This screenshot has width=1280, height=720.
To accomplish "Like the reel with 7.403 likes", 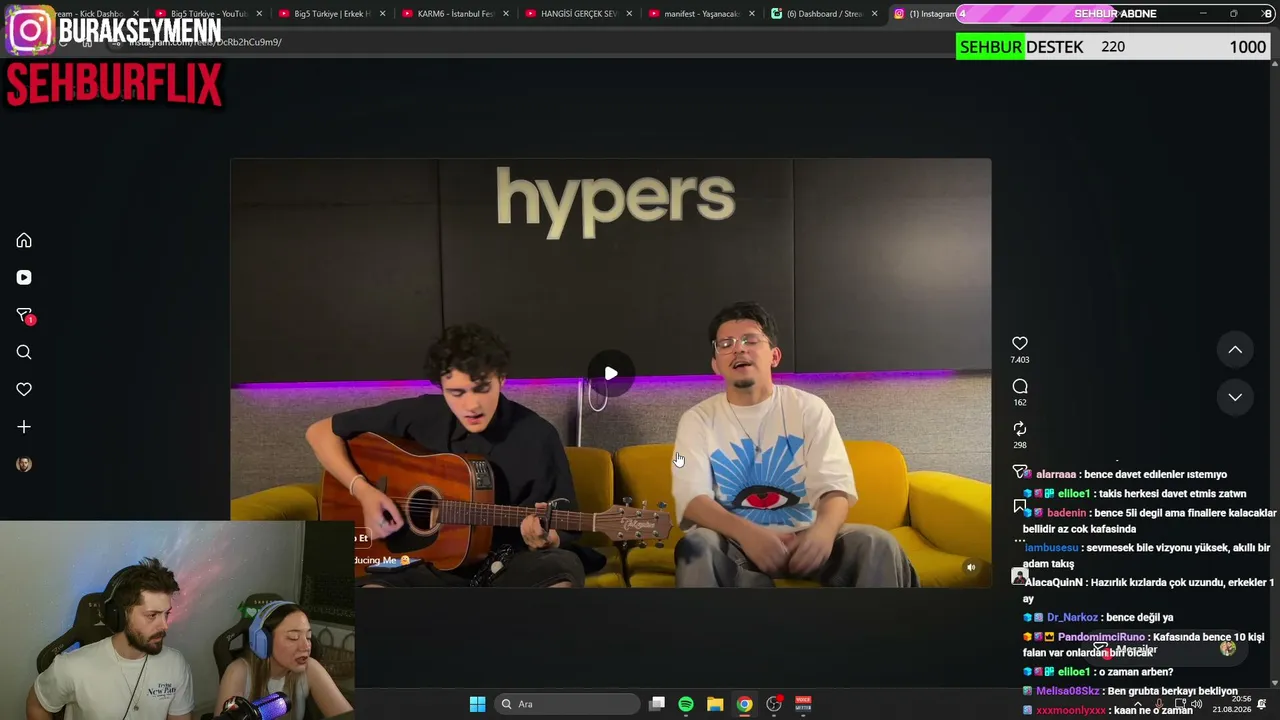I will [x=1020, y=343].
